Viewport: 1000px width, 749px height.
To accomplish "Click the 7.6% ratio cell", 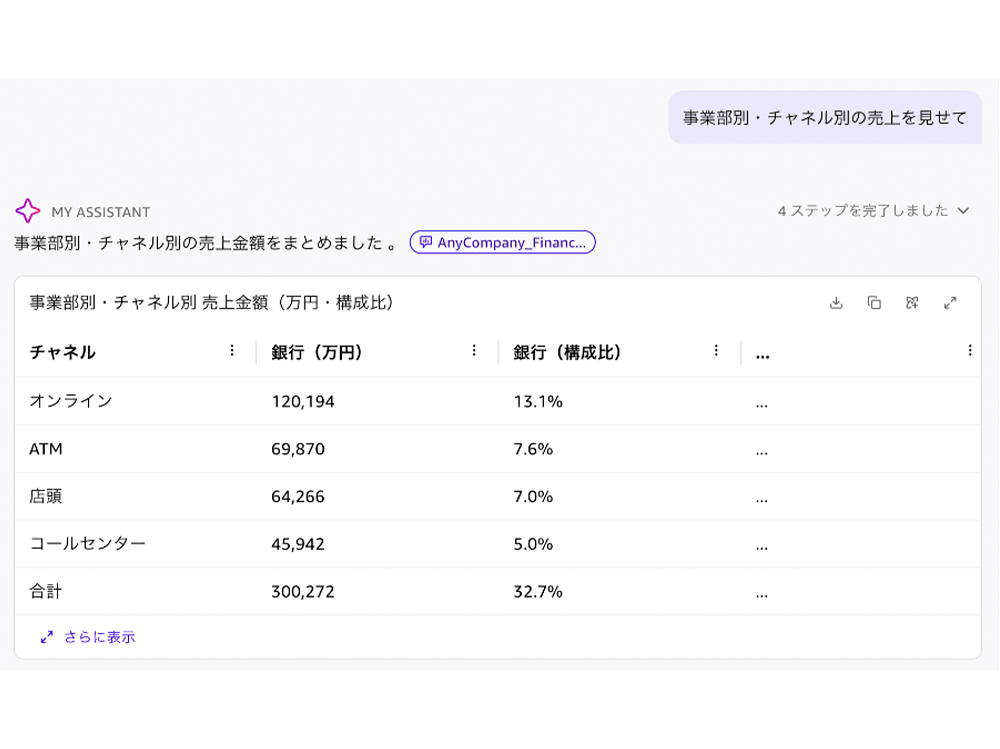I will pyautogui.click(x=533, y=449).
